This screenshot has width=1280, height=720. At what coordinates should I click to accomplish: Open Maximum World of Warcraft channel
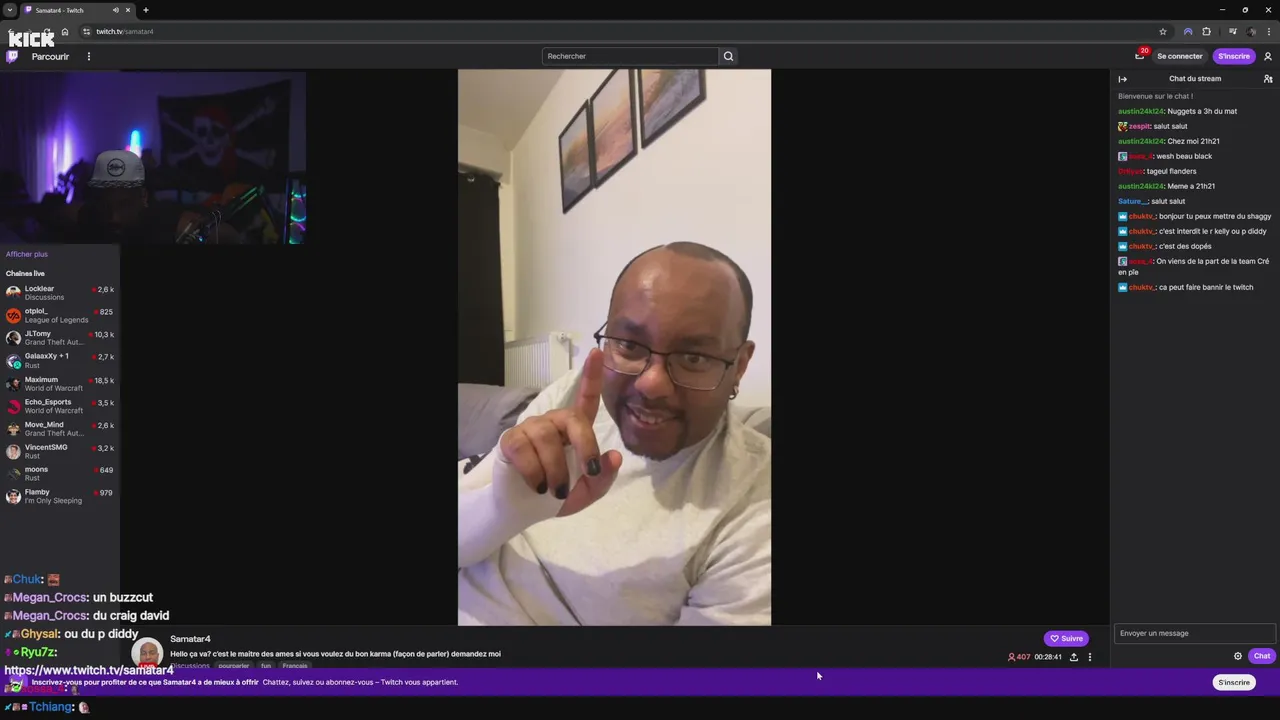tap(60, 384)
